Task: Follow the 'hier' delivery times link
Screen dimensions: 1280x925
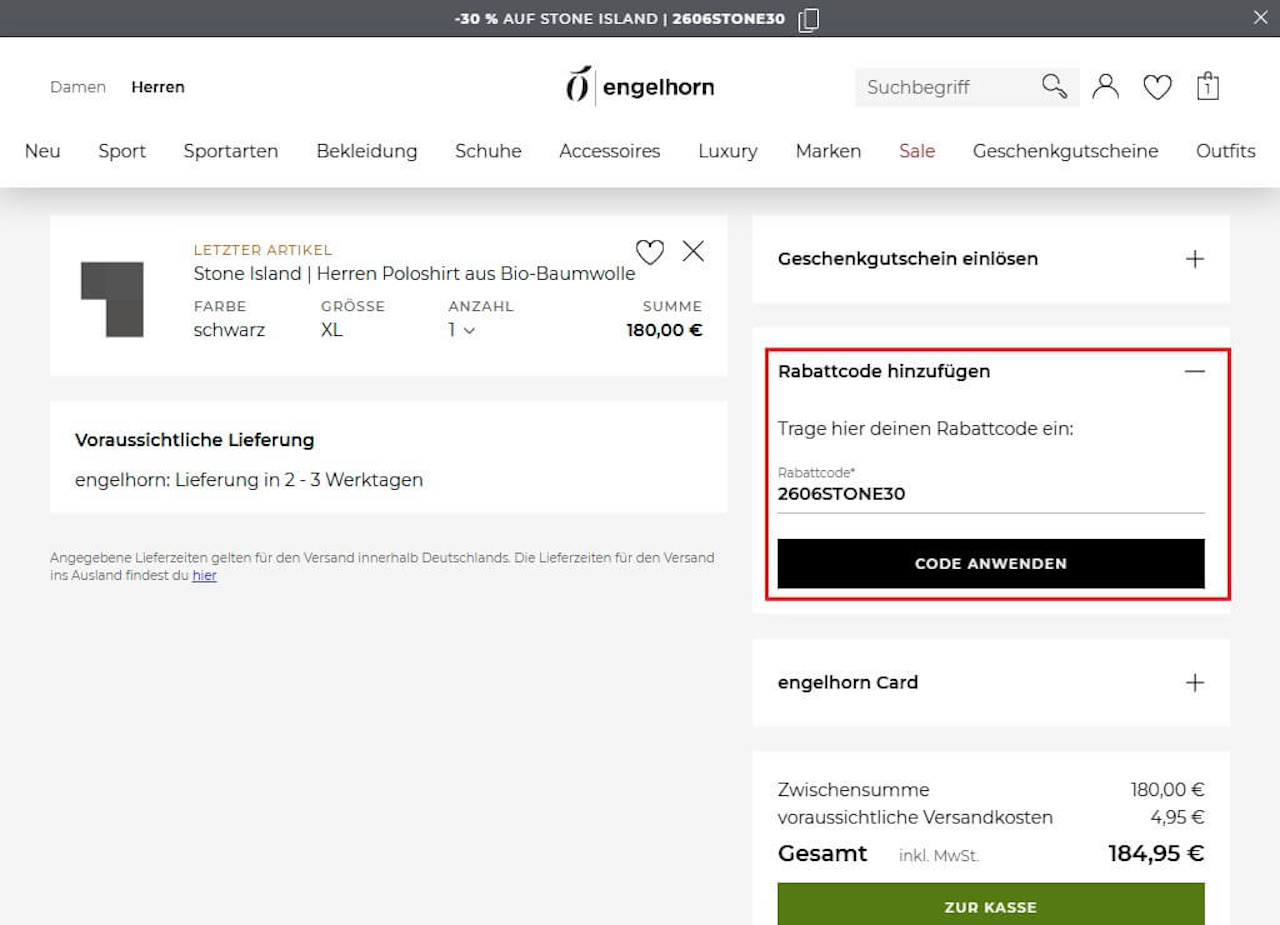Action: (204, 576)
